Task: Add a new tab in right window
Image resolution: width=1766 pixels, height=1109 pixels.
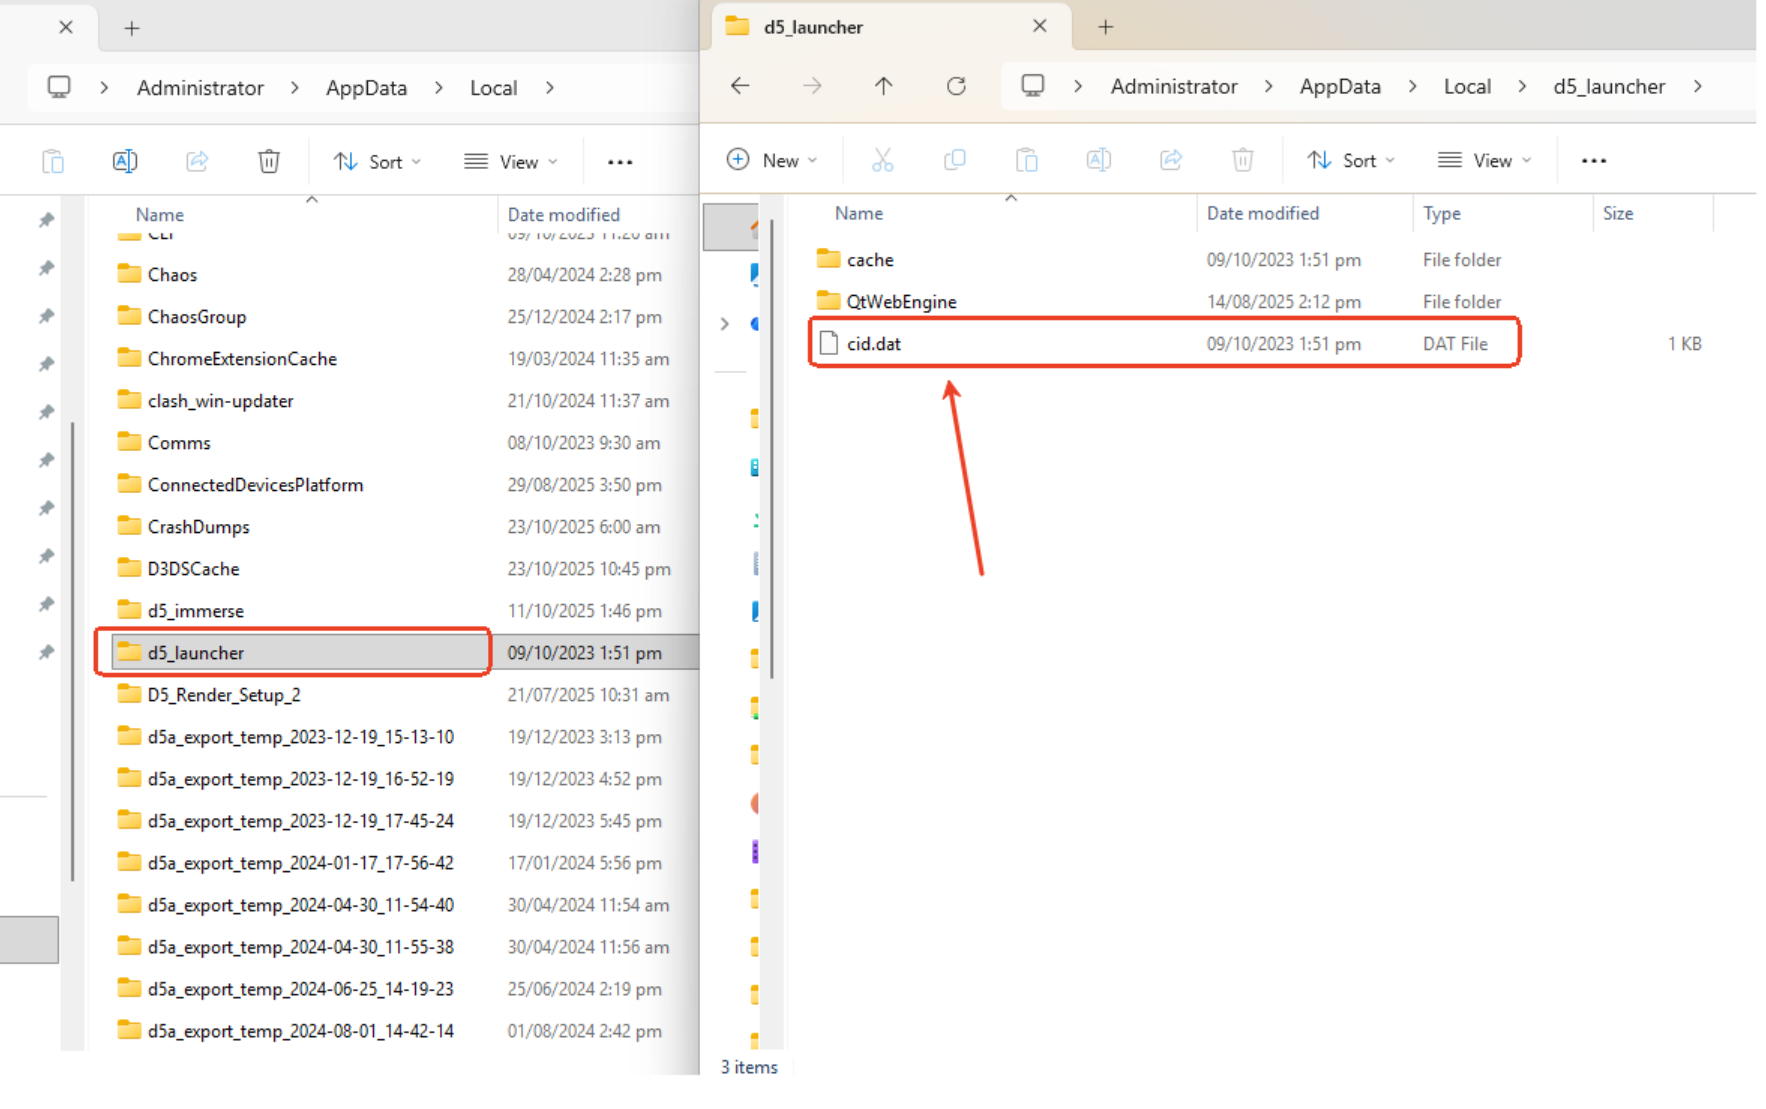Action: pos(1105,28)
